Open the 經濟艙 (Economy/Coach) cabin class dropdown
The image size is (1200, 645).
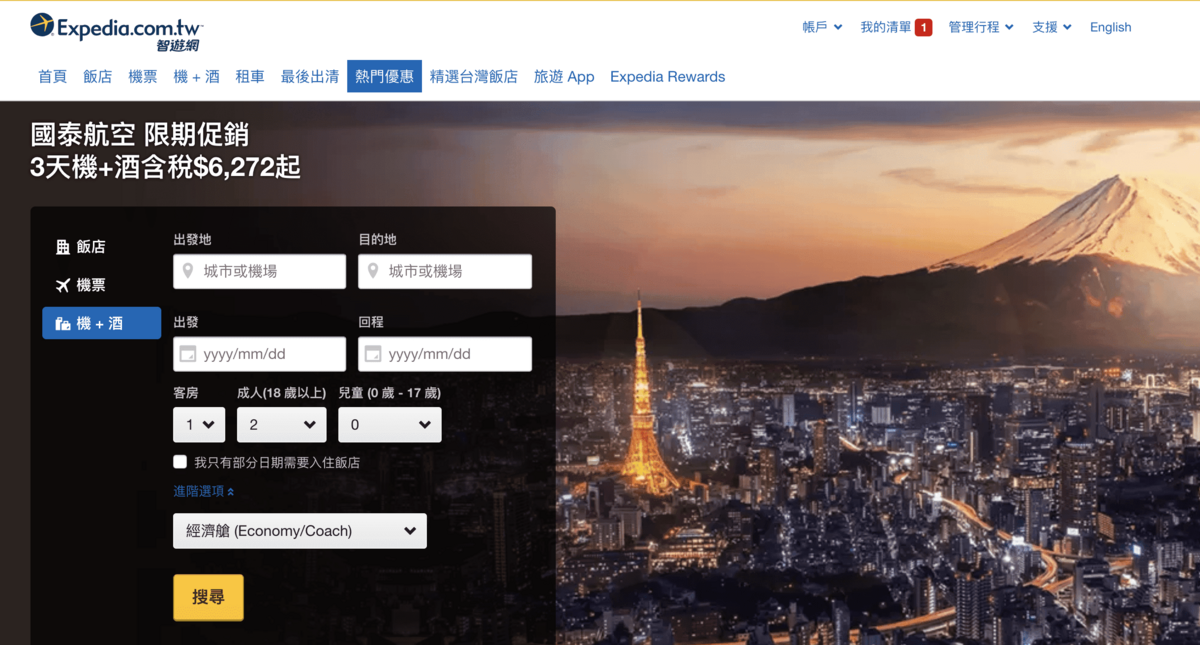(x=300, y=531)
